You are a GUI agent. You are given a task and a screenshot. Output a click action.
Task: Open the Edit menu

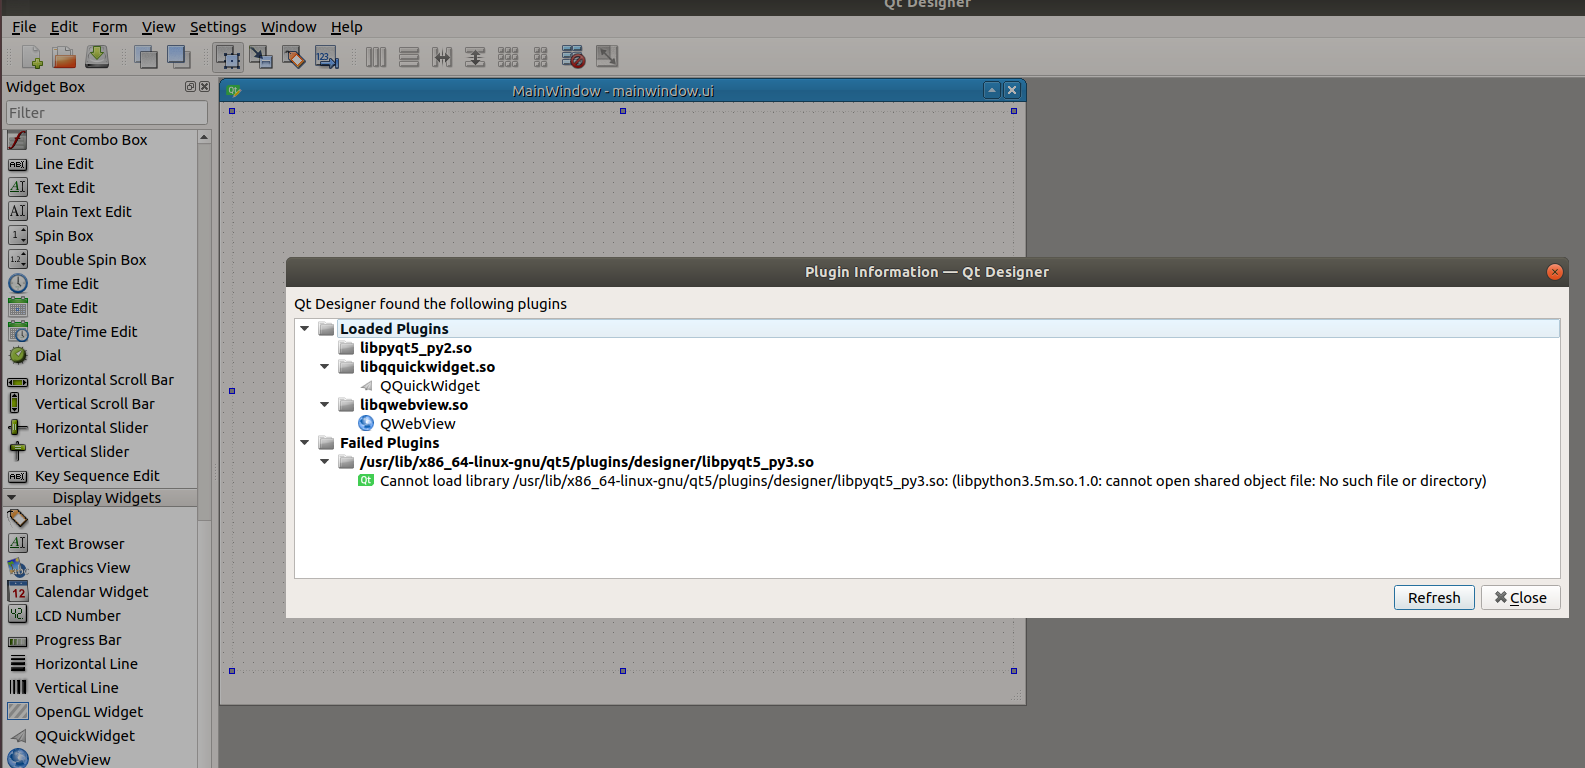click(64, 27)
